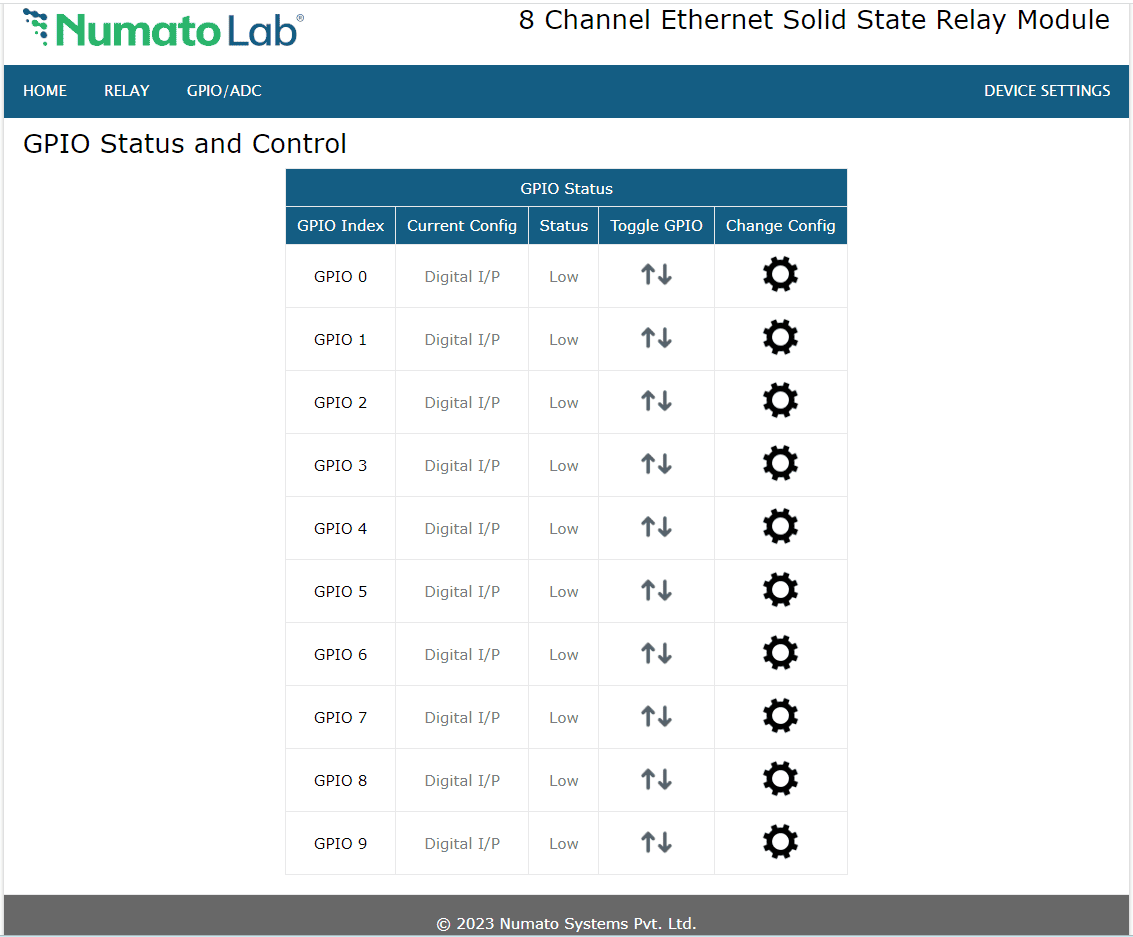Open the RELAY page in navigation bar

point(126,91)
